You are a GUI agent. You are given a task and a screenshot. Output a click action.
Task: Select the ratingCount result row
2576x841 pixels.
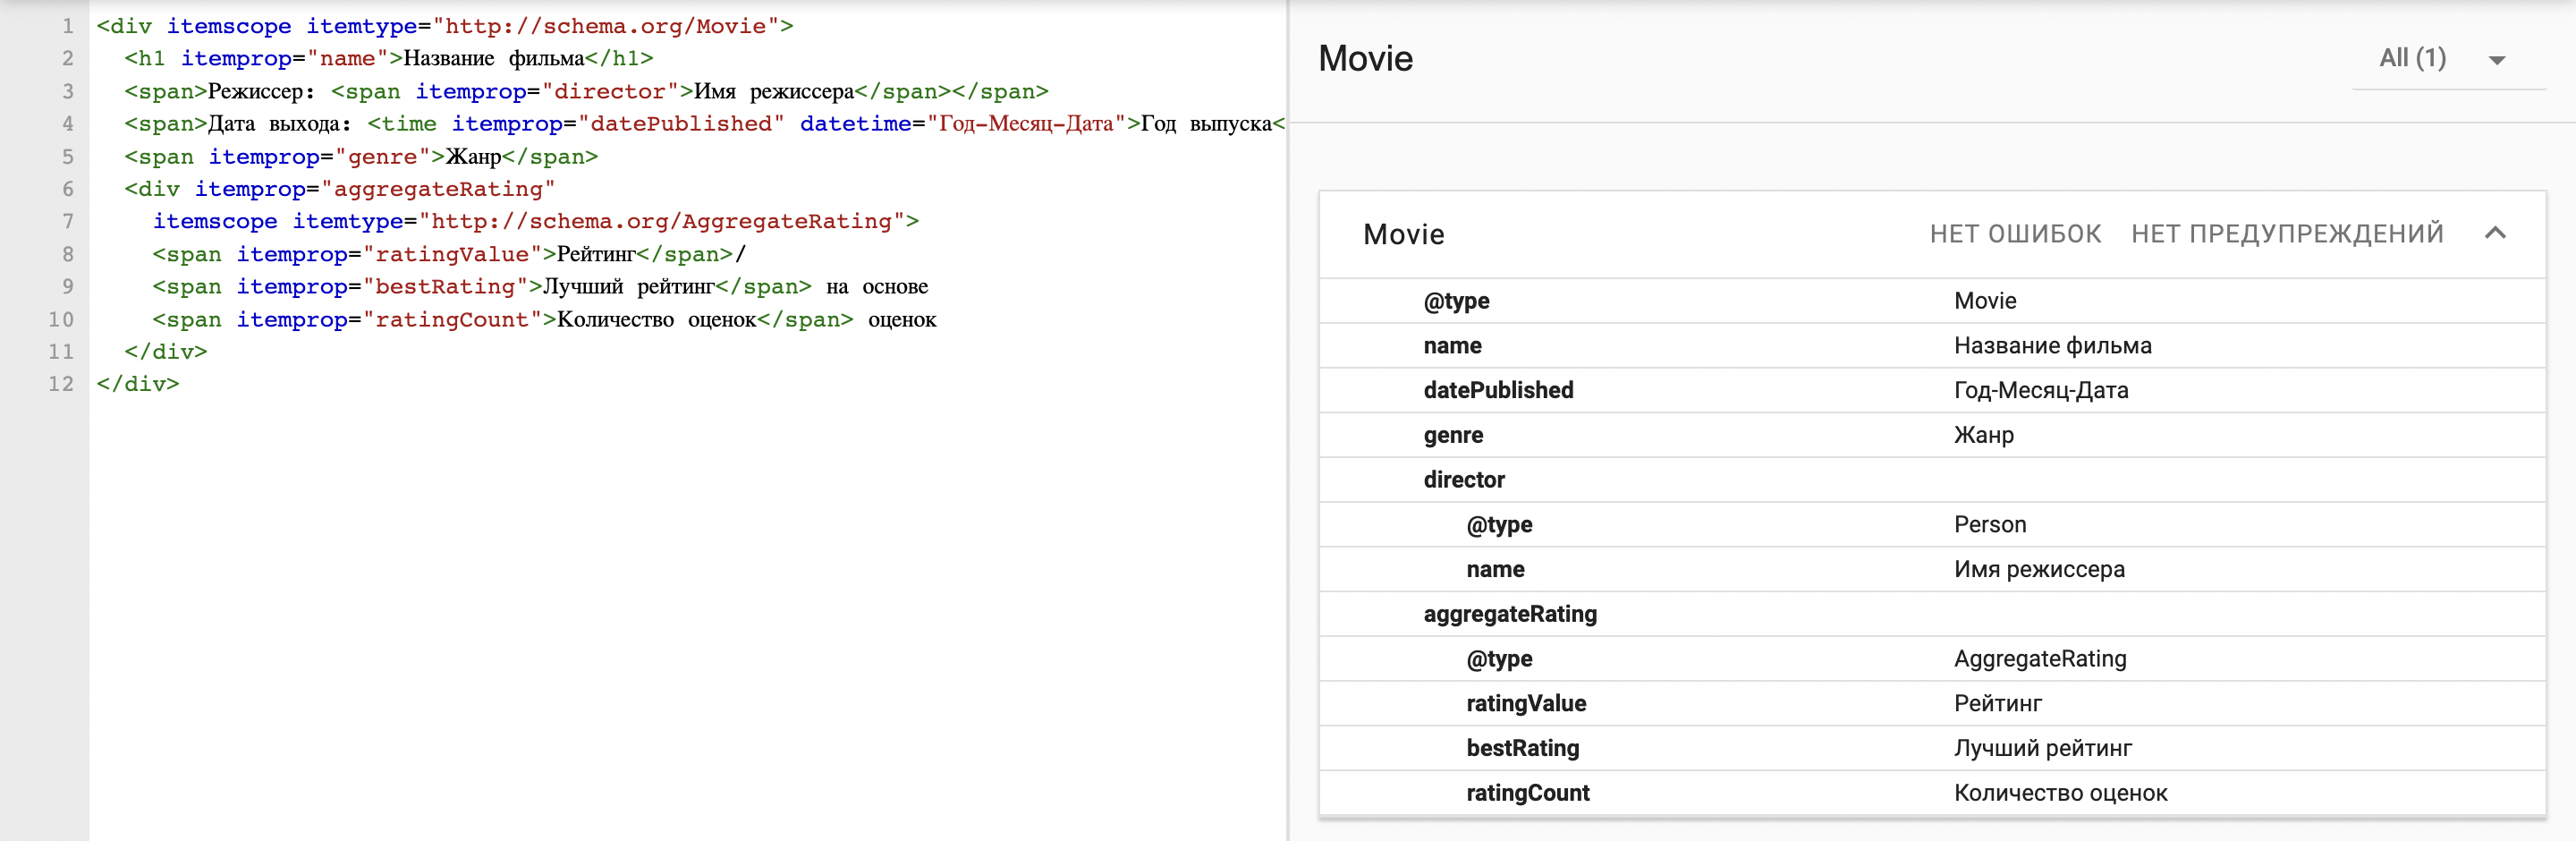point(1527,793)
